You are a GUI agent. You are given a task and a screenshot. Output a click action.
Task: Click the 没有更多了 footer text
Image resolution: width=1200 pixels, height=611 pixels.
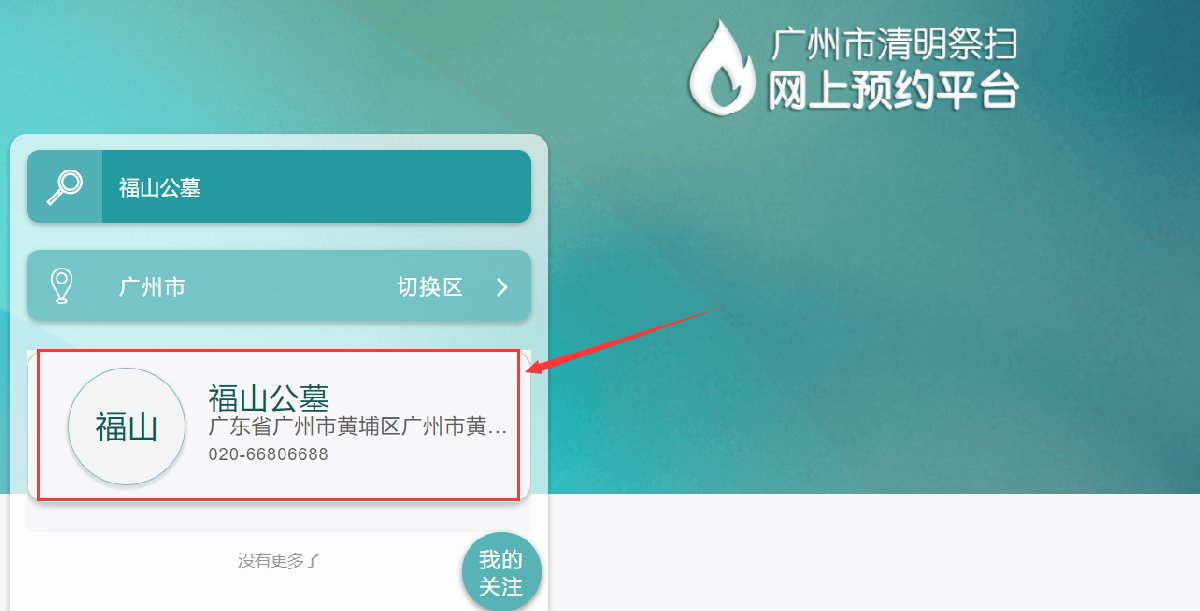click(x=279, y=561)
